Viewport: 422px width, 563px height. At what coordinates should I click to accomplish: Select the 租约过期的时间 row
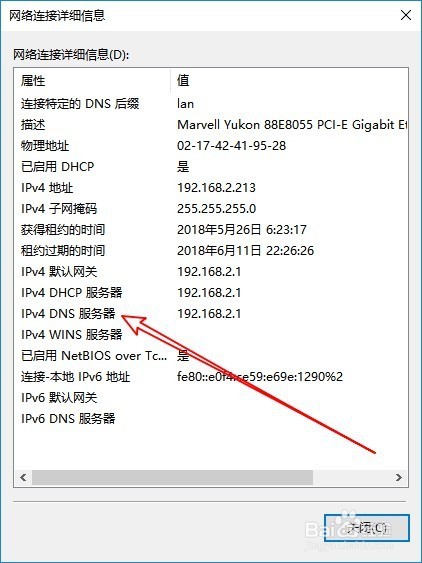(211, 251)
